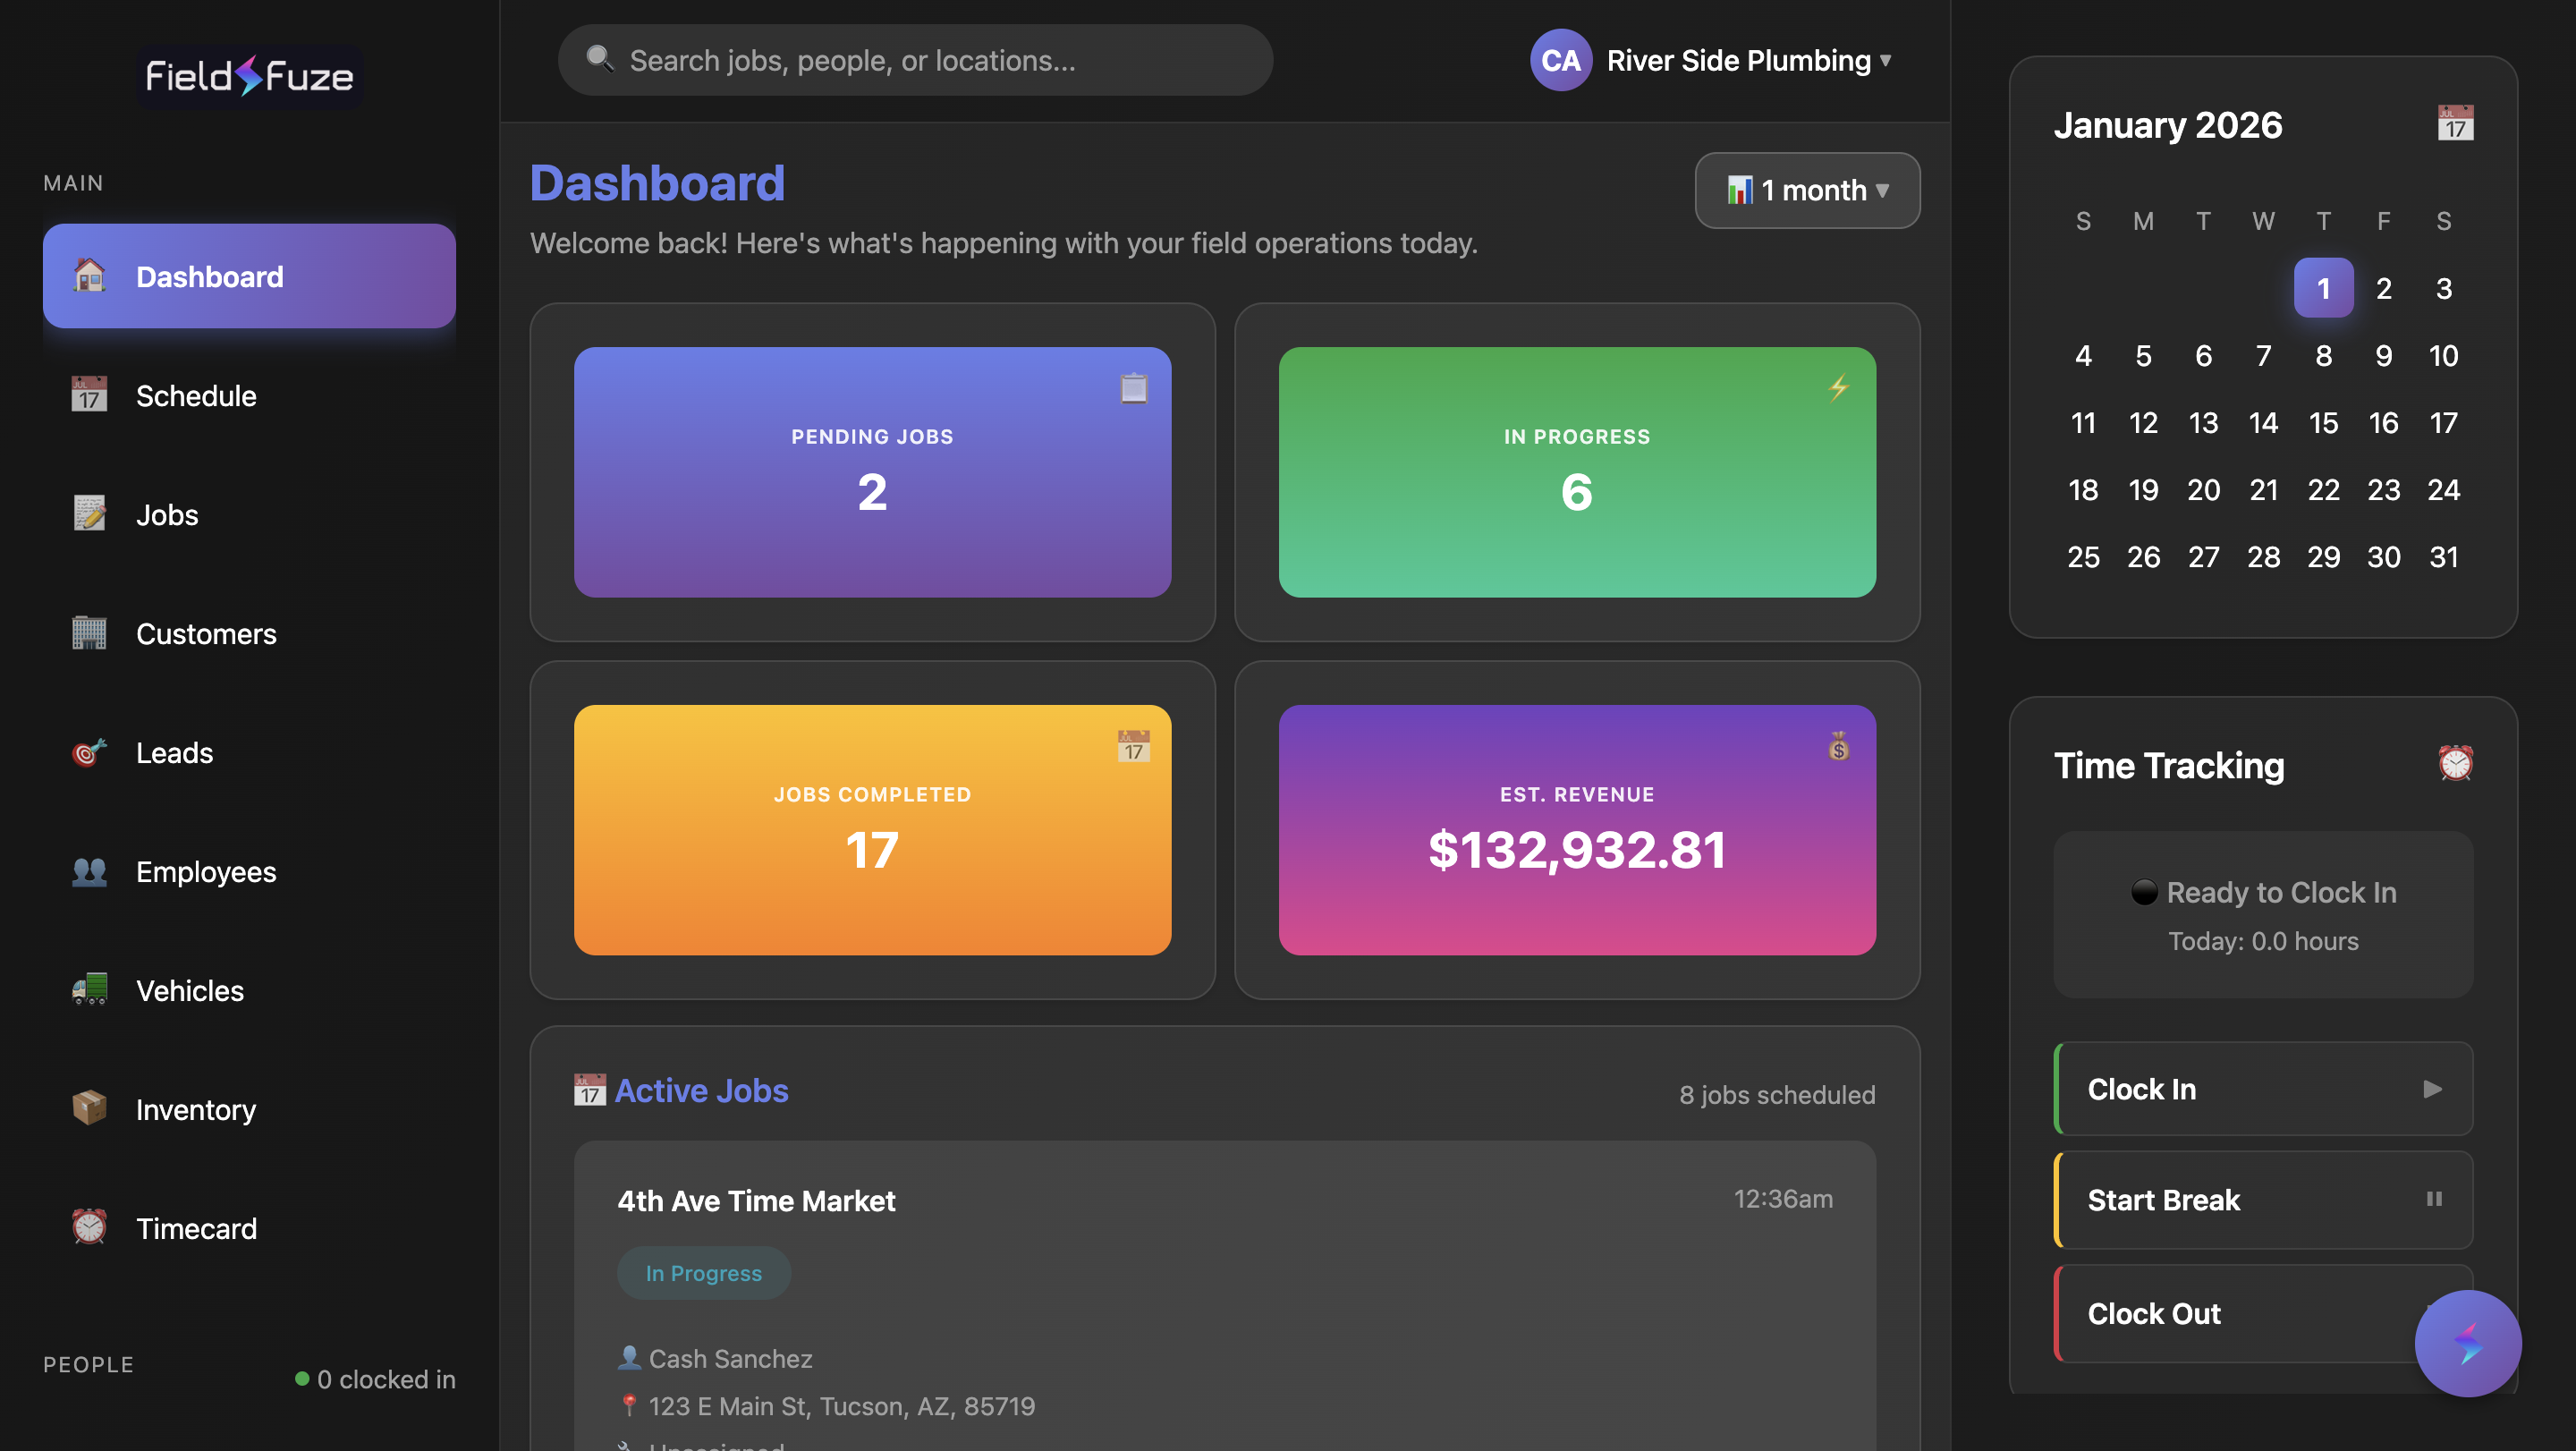2576x1451 pixels.
Task: Click the FieldFuze logo
Action: [248, 76]
